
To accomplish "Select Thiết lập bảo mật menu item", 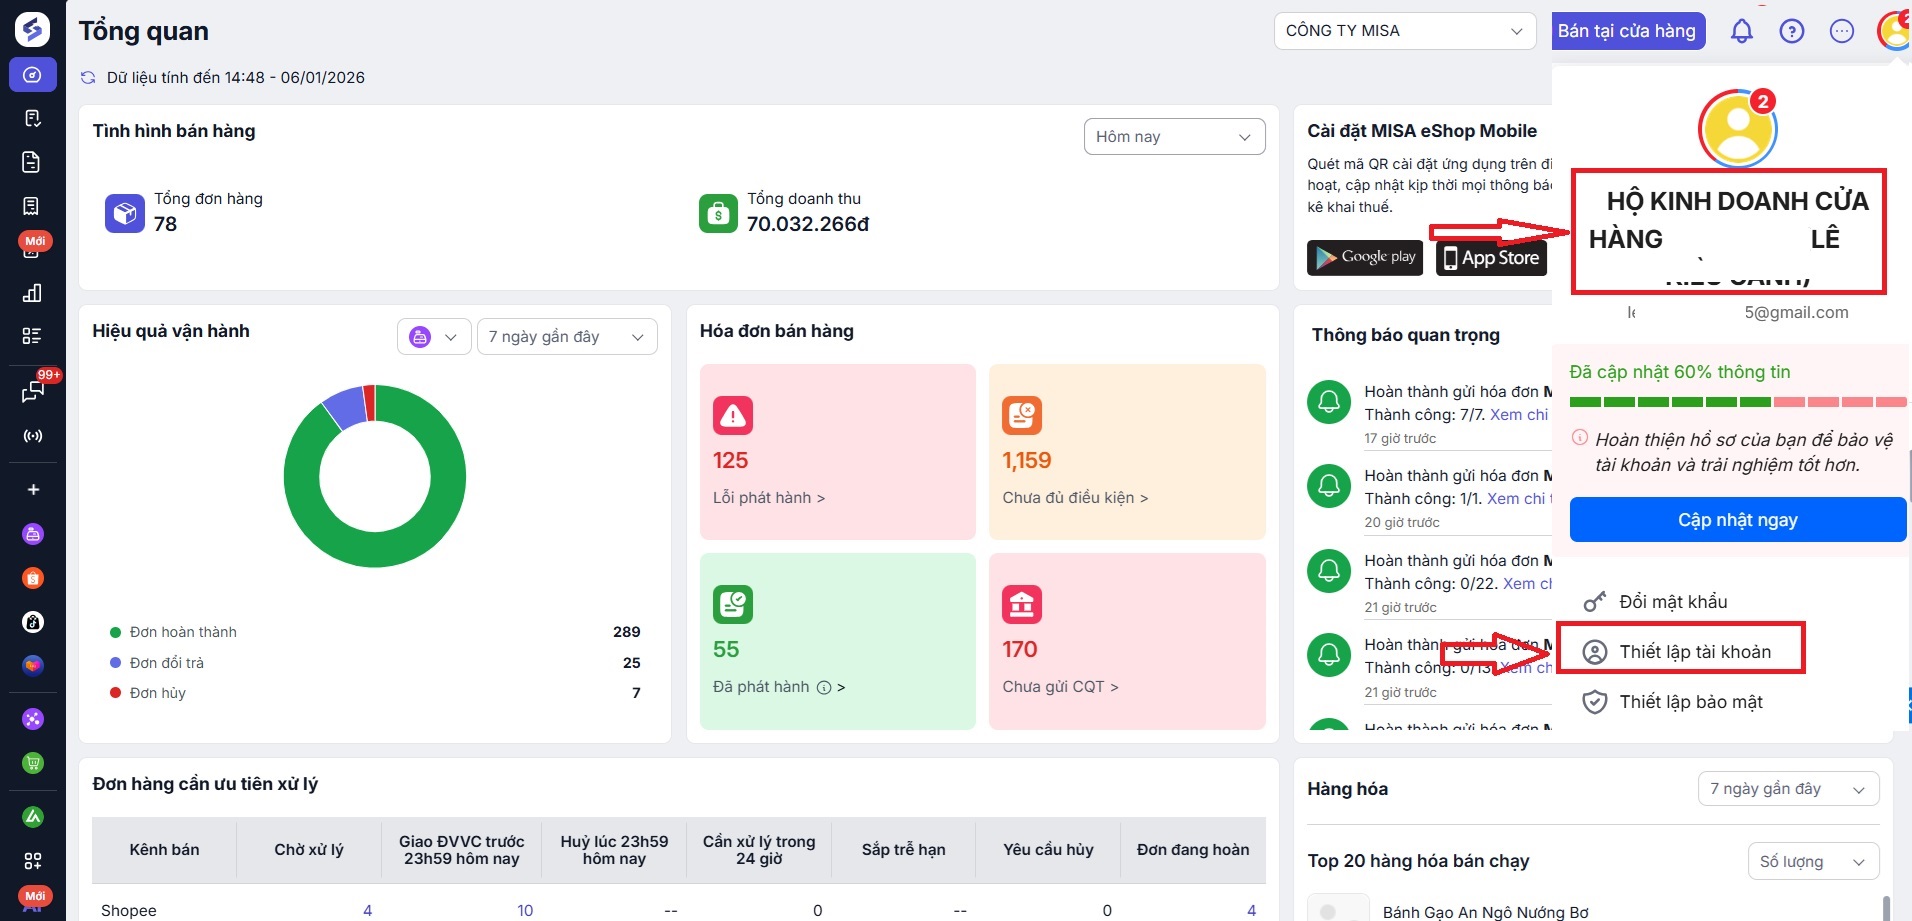I will pyautogui.click(x=1690, y=702).
